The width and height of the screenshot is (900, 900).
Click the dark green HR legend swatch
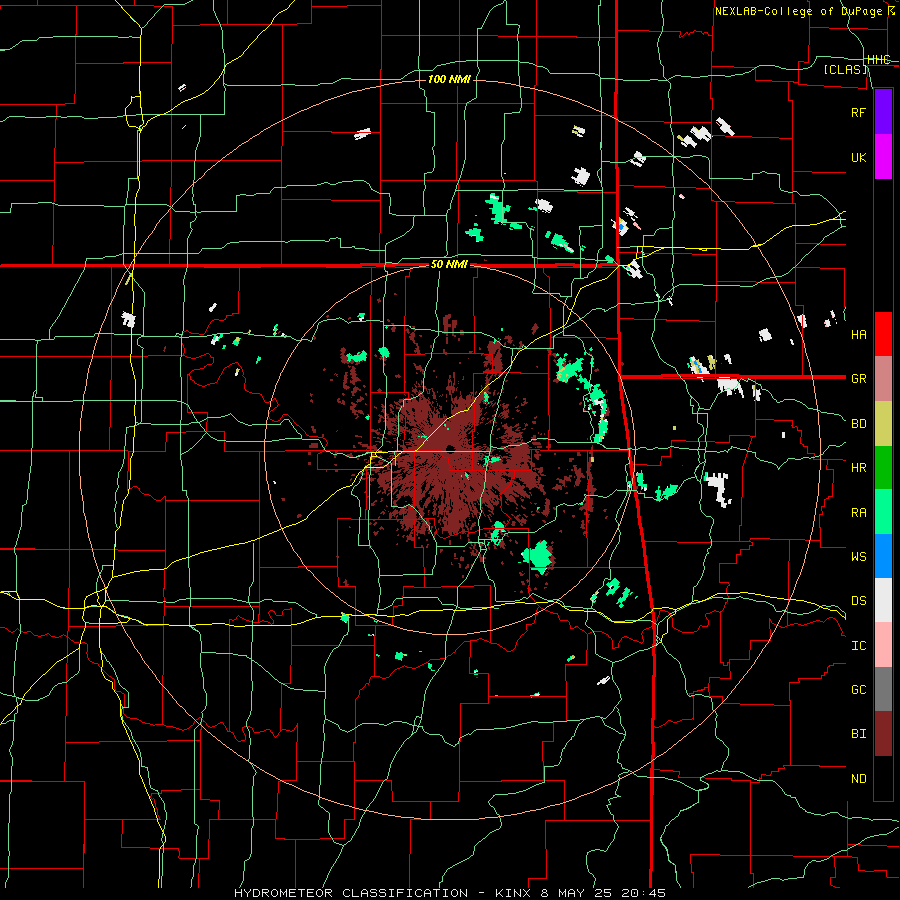pos(883,468)
